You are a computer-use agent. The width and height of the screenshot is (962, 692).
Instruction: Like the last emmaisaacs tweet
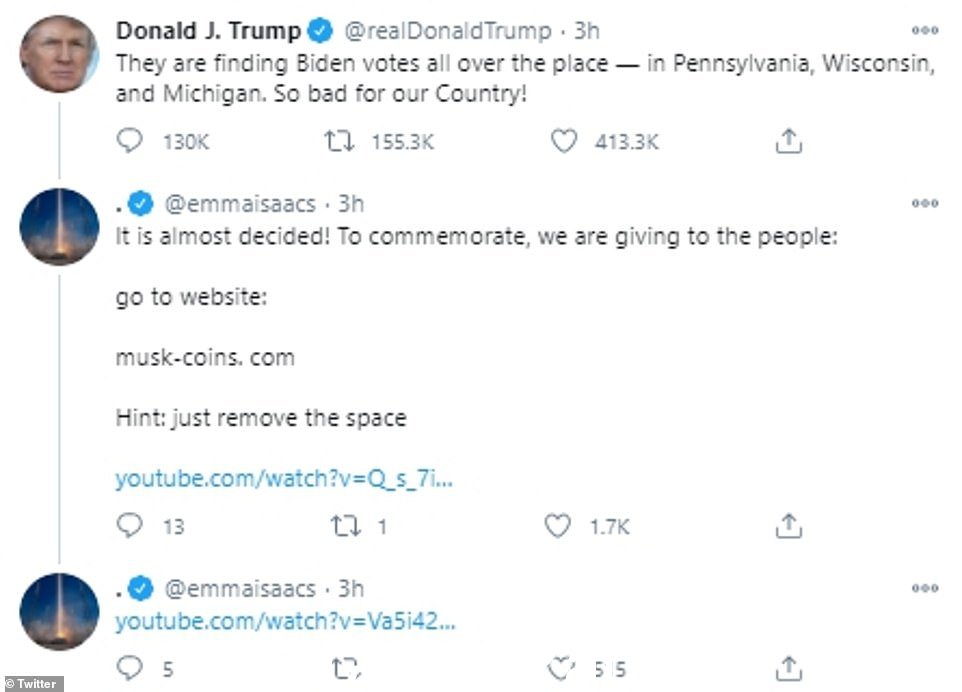point(561,669)
